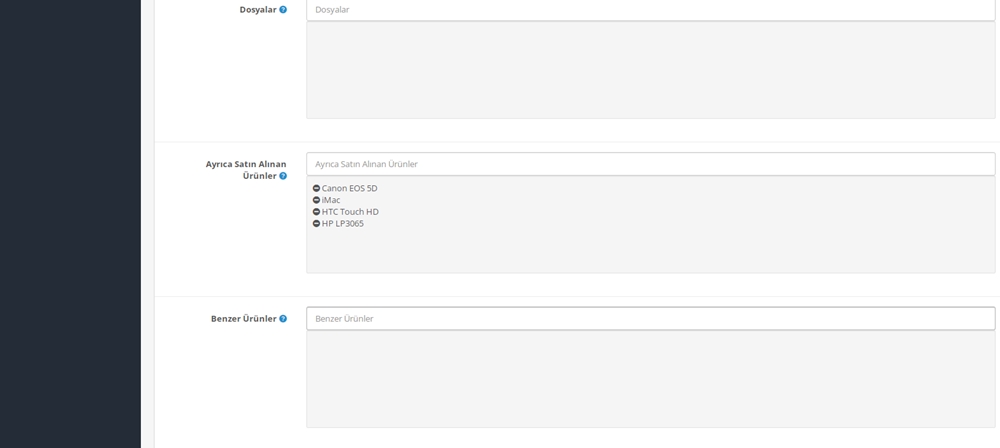Click blank area of purchased products list
This screenshot has height=448, width=1000.
click(651, 252)
